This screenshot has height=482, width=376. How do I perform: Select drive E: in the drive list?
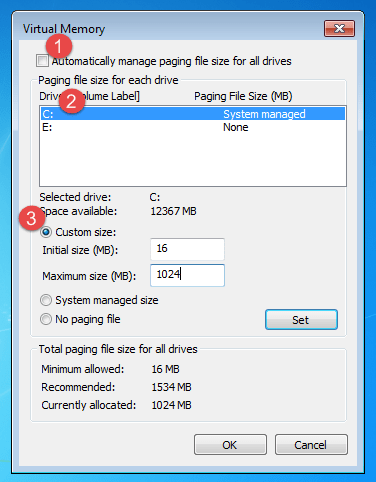193,127
